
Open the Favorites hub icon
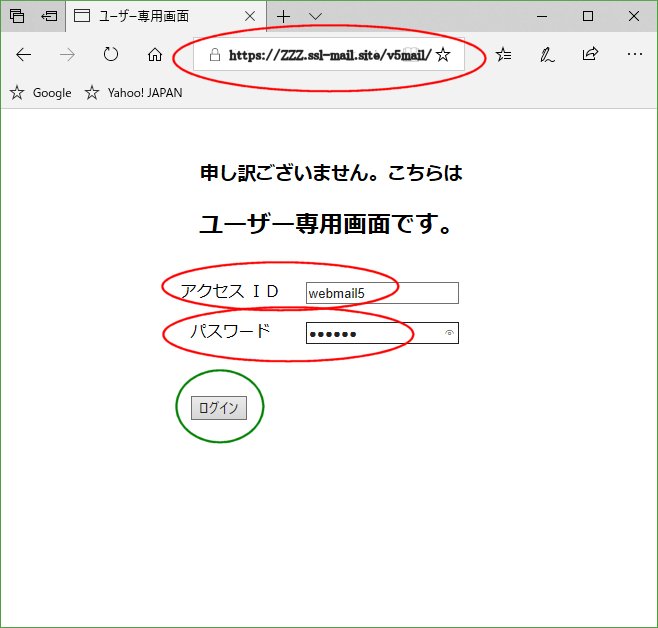(503, 55)
